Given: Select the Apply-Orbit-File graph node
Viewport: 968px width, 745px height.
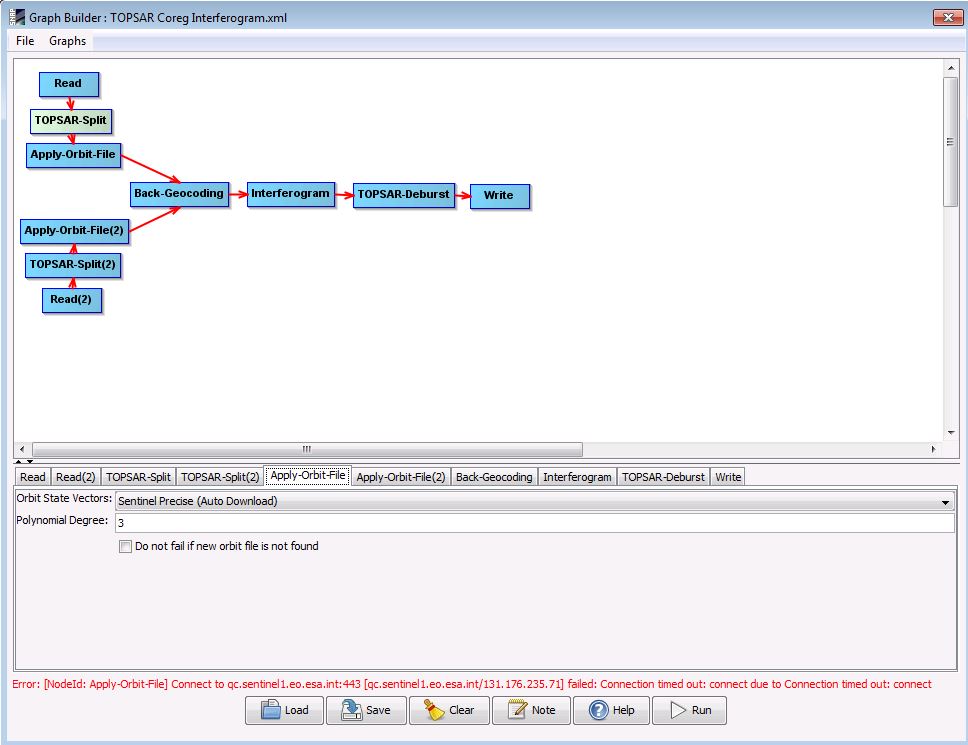Looking at the screenshot, I should pos(73,155).
